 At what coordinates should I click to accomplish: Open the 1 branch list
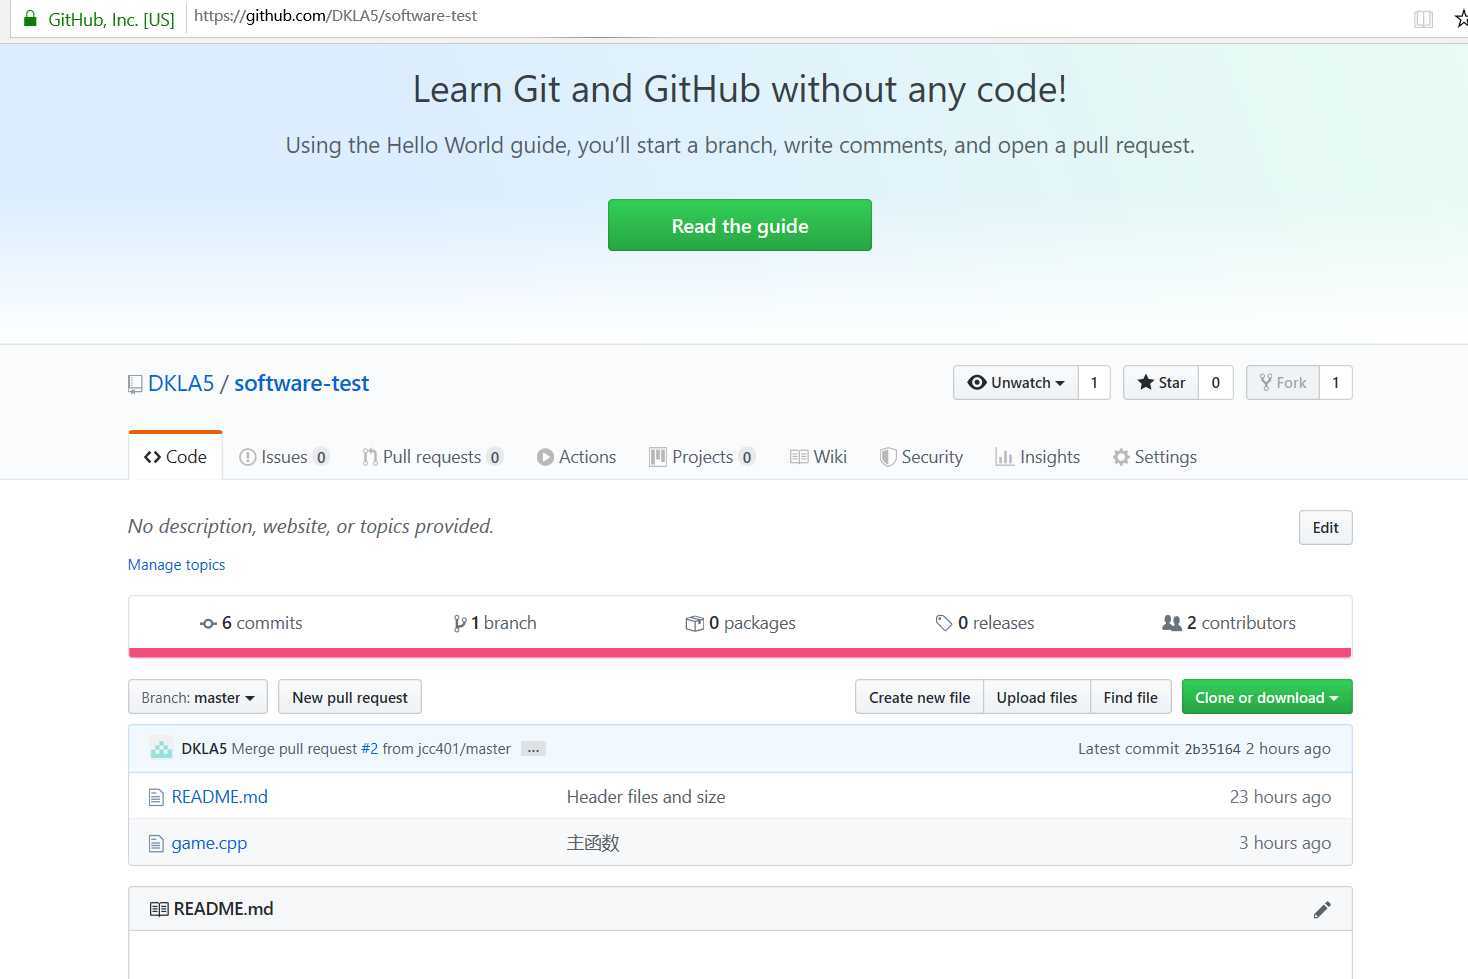tap(494, 622)
